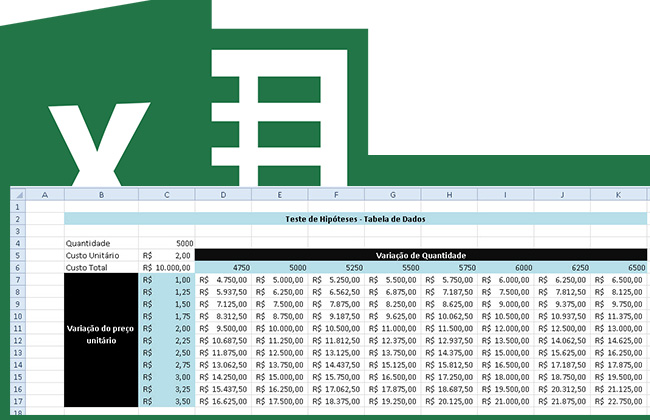Click the 'Variação de Quantidade' header bar
650x420 pixels.
click(x=421, y=255)
